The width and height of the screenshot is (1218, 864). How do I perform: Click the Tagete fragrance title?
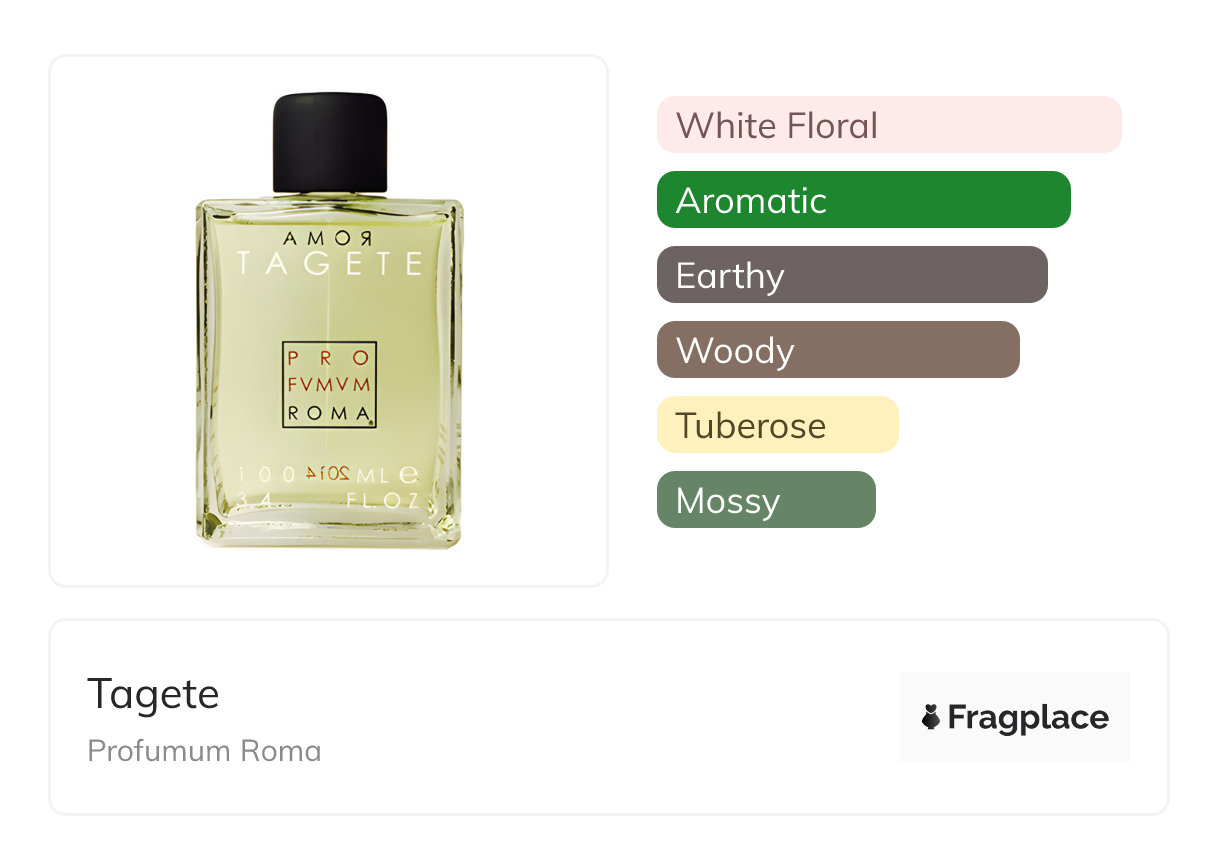(153, 693)
